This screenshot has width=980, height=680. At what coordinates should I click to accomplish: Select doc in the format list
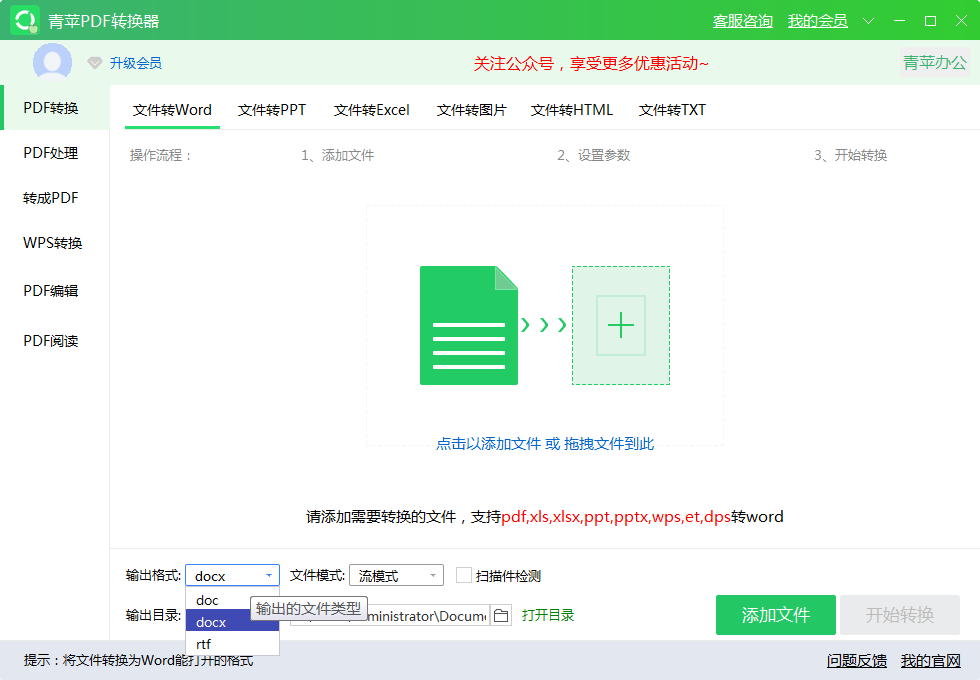coord(207,600)
